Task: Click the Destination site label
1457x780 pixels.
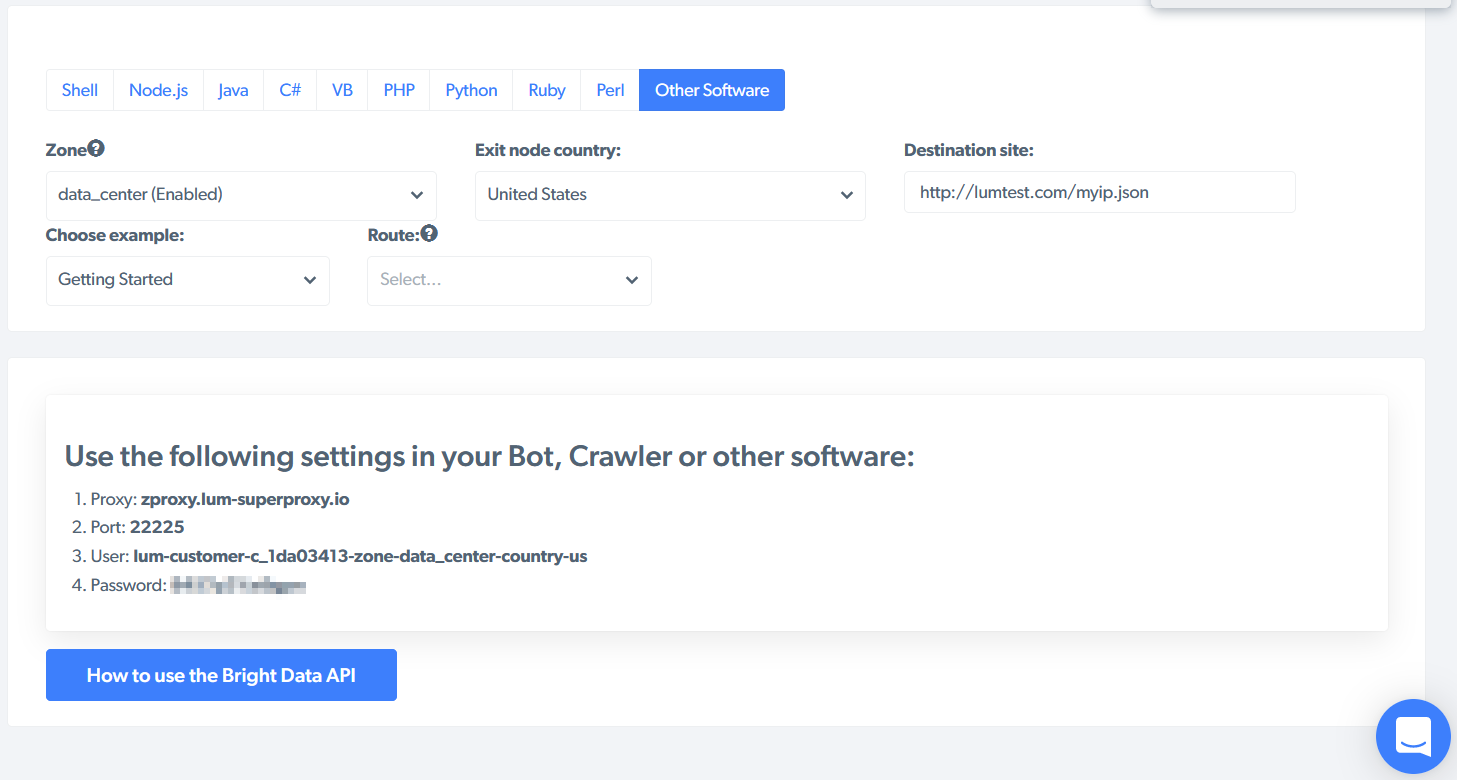Action: tap(969, 150)
